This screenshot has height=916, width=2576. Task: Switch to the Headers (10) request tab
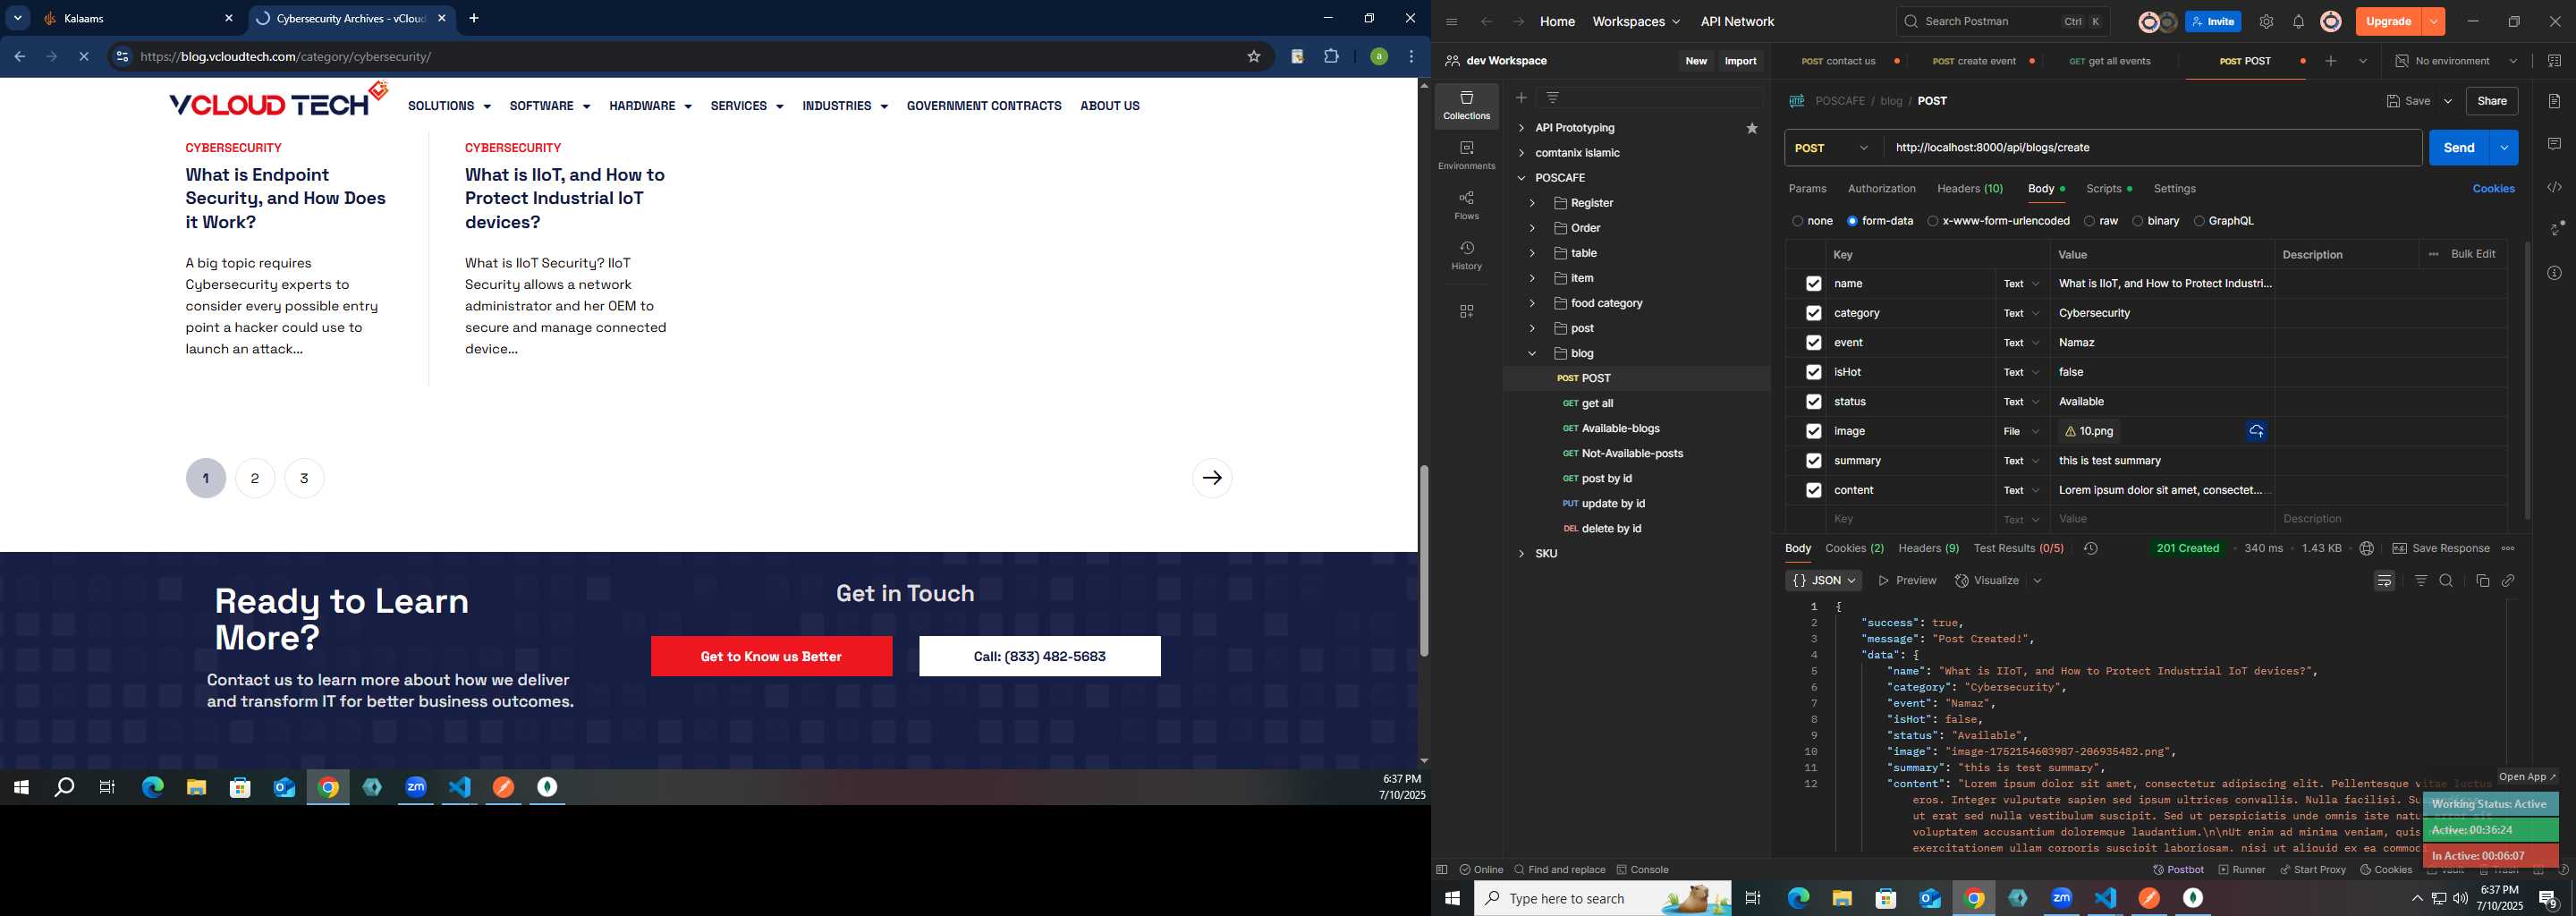1970,189
